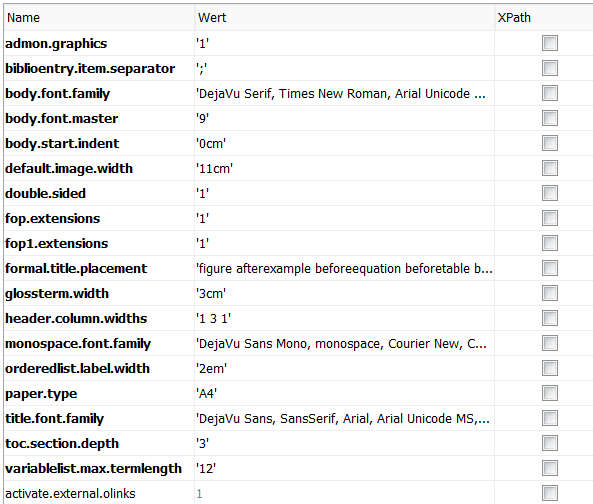This screenshot has width=593, height=504.
Task: Edit monospace.font.family value field
Action: point(344,343)
